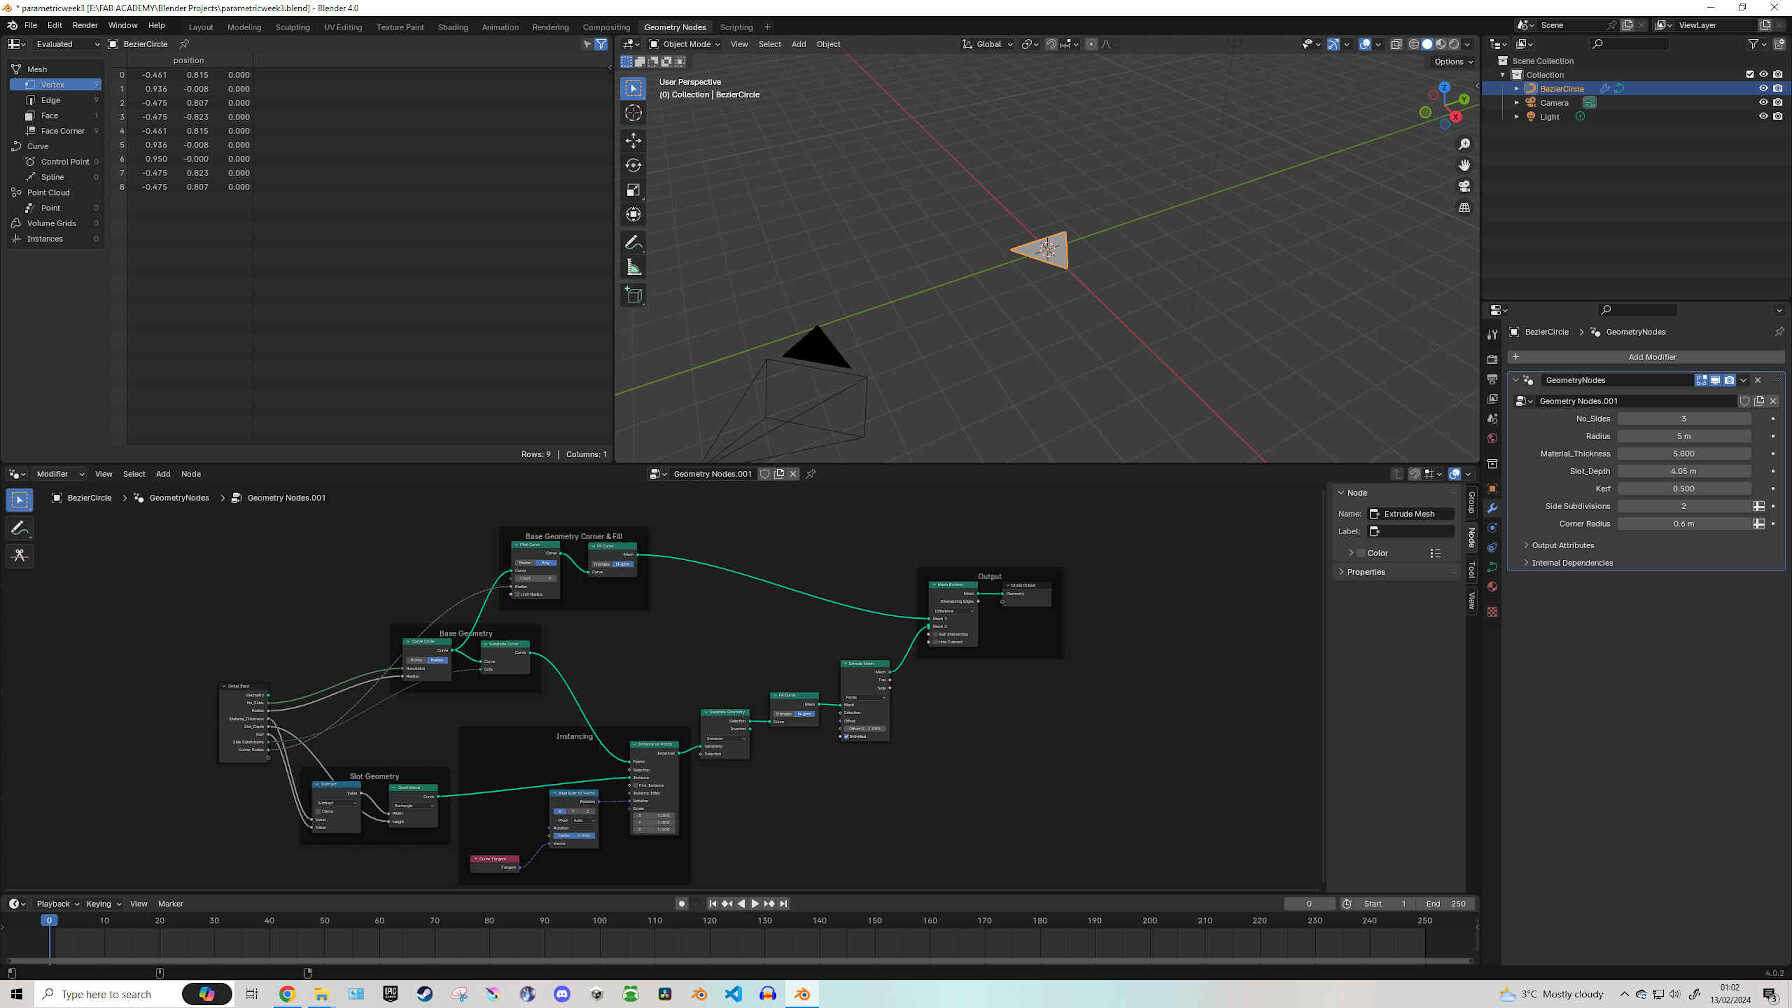The width and height of the screenshot is (1792, 1008).
Task: Switch perspective/orthographic grid icon
Action: pyautogui.click(x=1464, y=208)
